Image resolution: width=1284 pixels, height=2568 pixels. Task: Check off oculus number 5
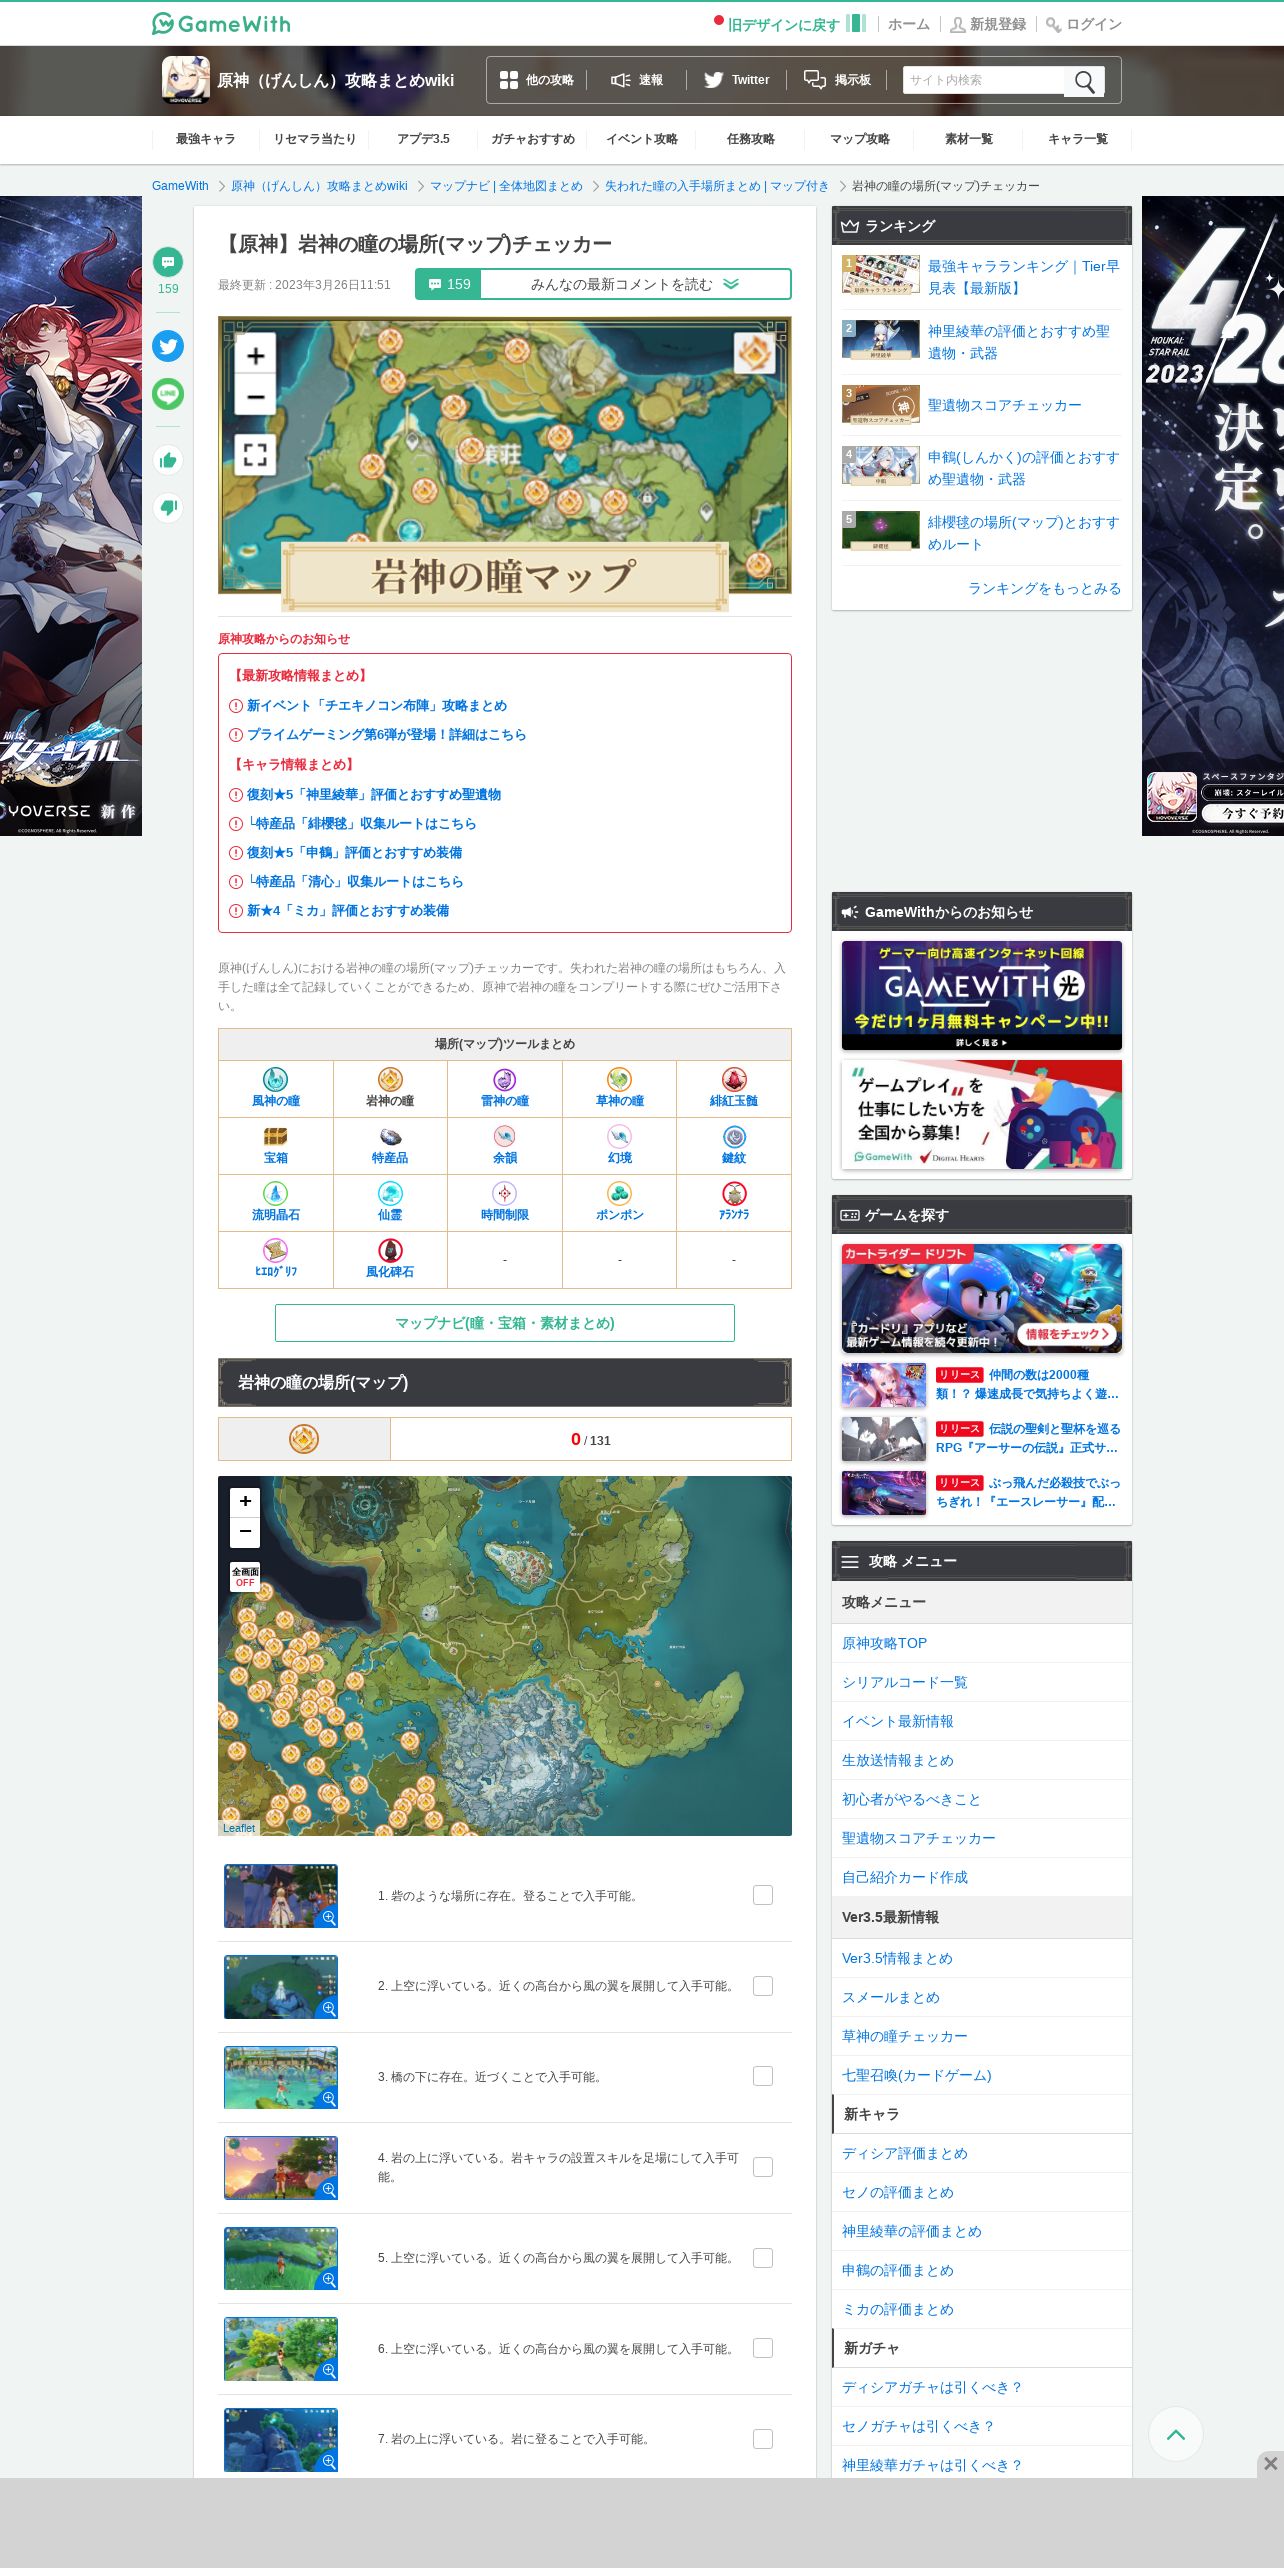pos(763,2258)
